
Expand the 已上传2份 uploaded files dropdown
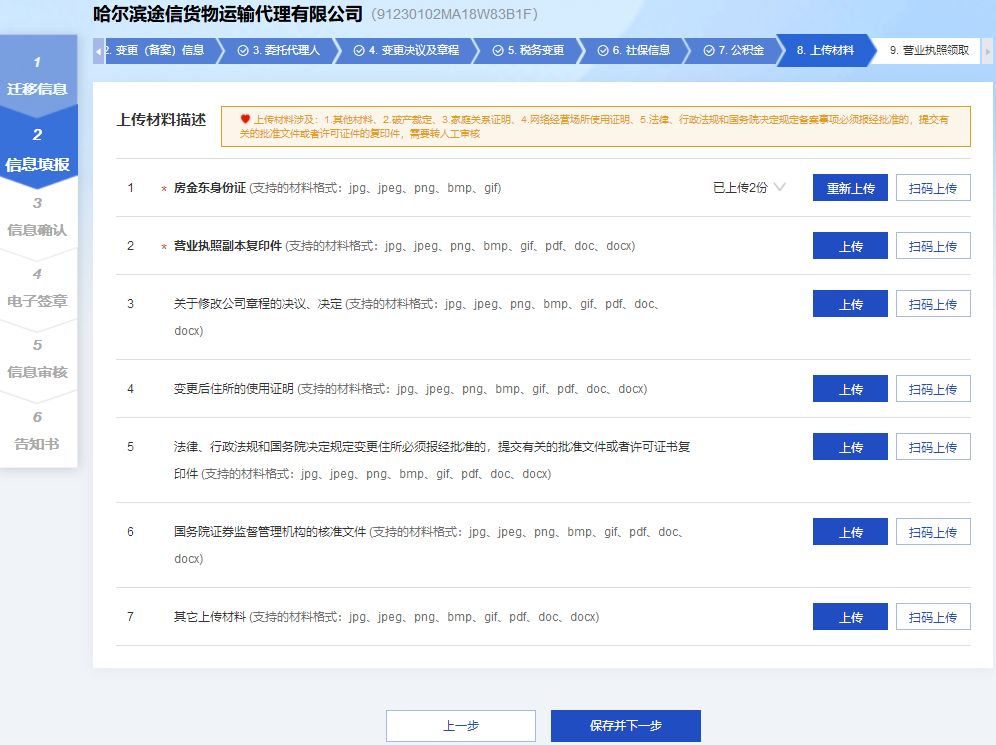pos(750,187)
